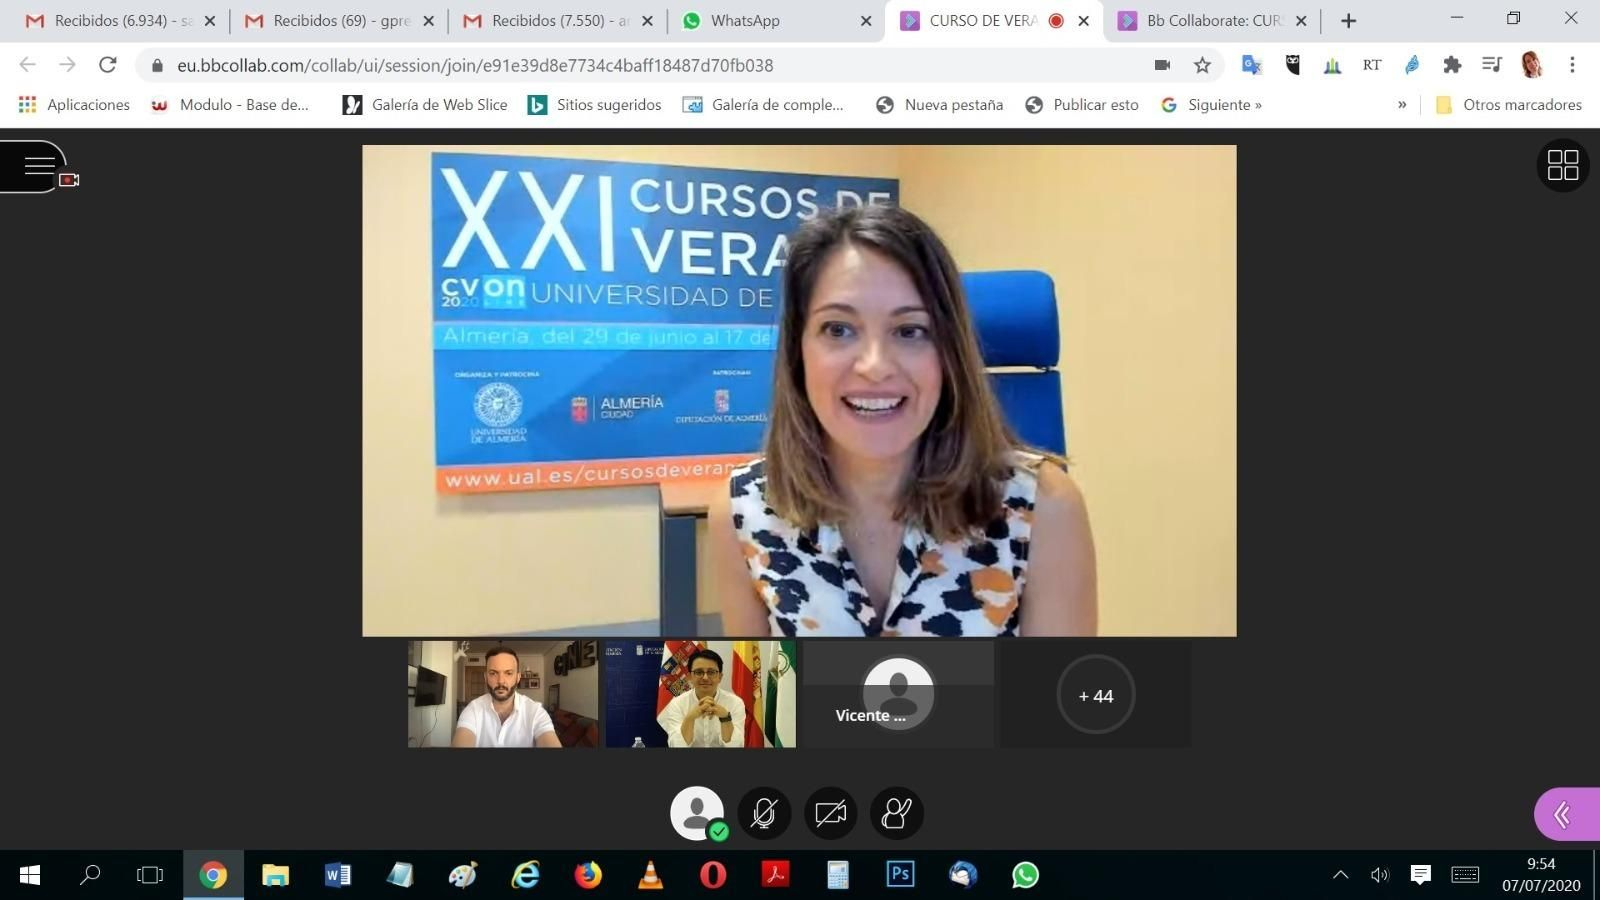
Task: Raise your hand in the session
Action: coord(896,813)
